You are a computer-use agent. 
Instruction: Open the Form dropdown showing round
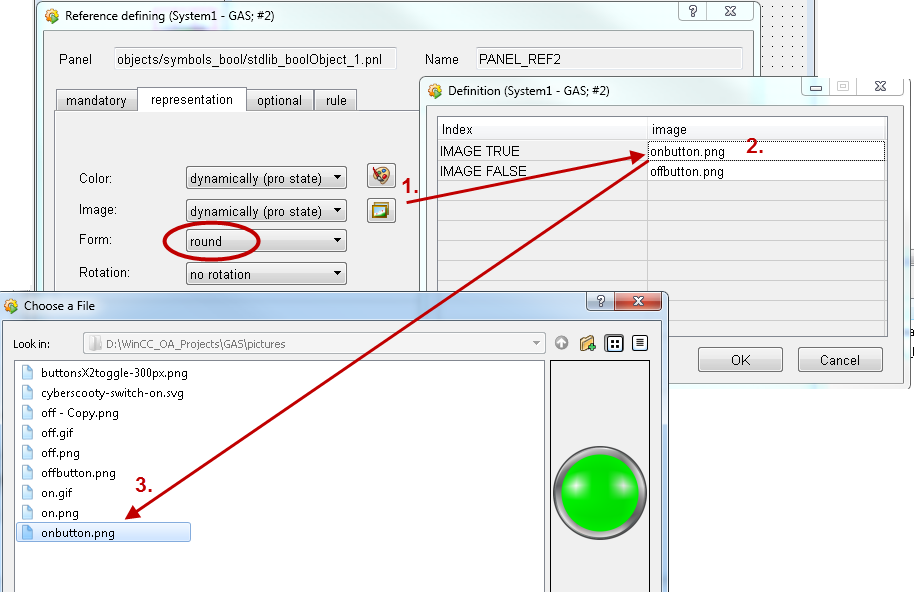[x=266, y=241]
